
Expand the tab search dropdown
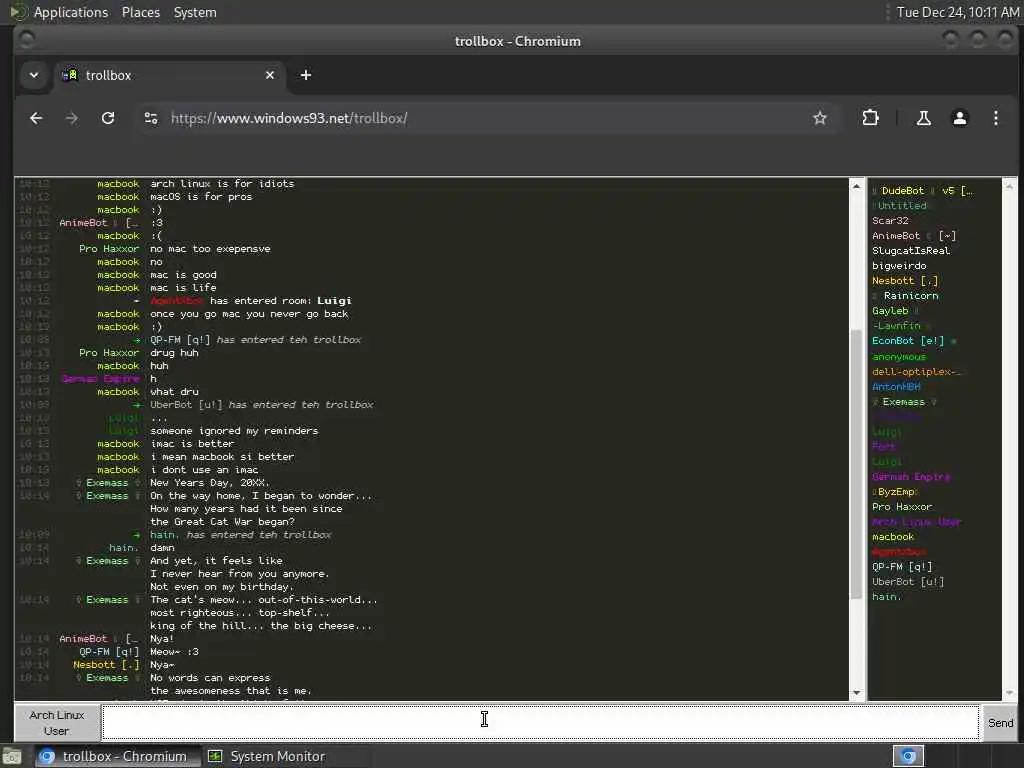[x=34, y=75]
